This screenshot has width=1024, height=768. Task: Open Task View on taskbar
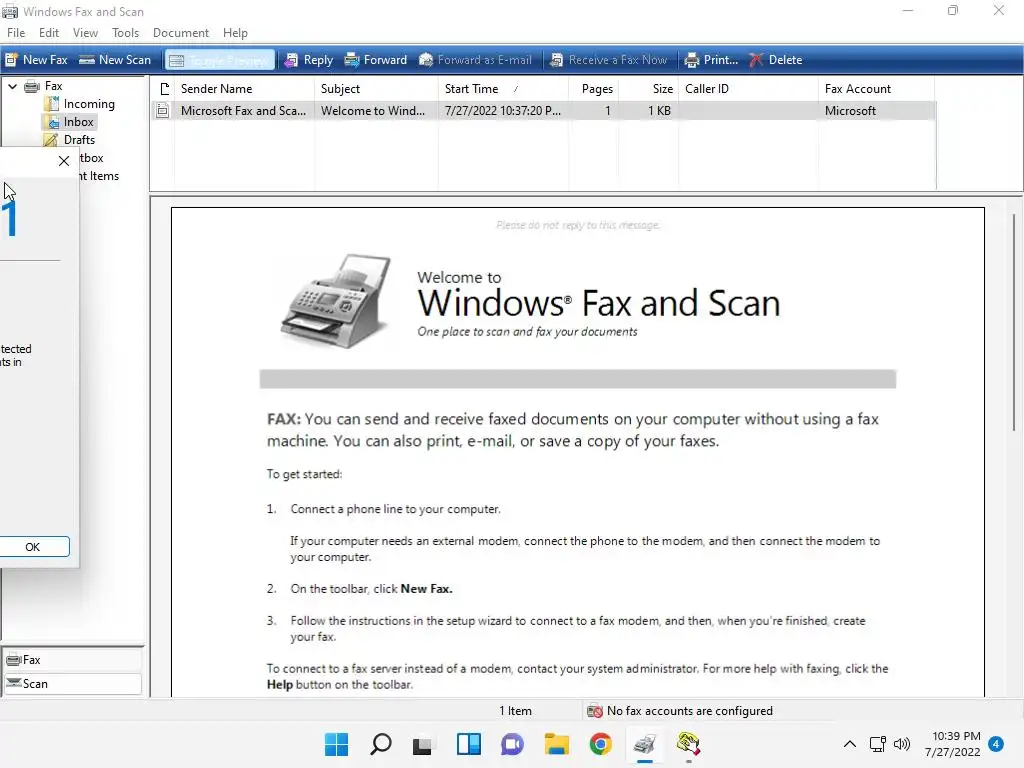[x=423, y=744]
